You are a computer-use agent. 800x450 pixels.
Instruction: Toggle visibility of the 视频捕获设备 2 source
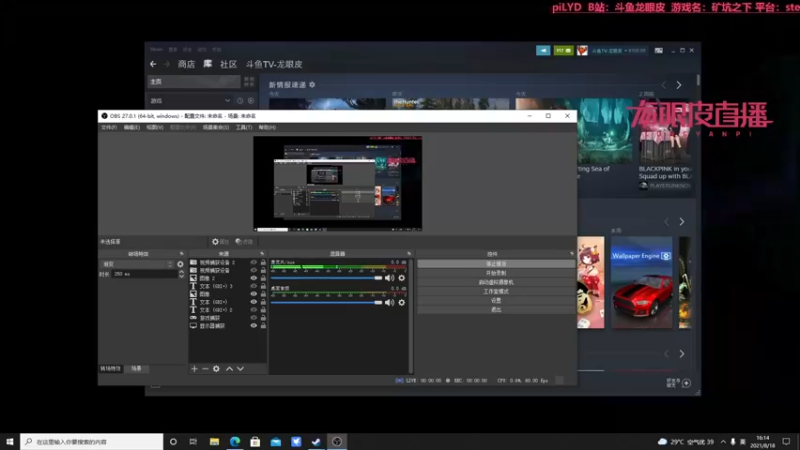254,262
